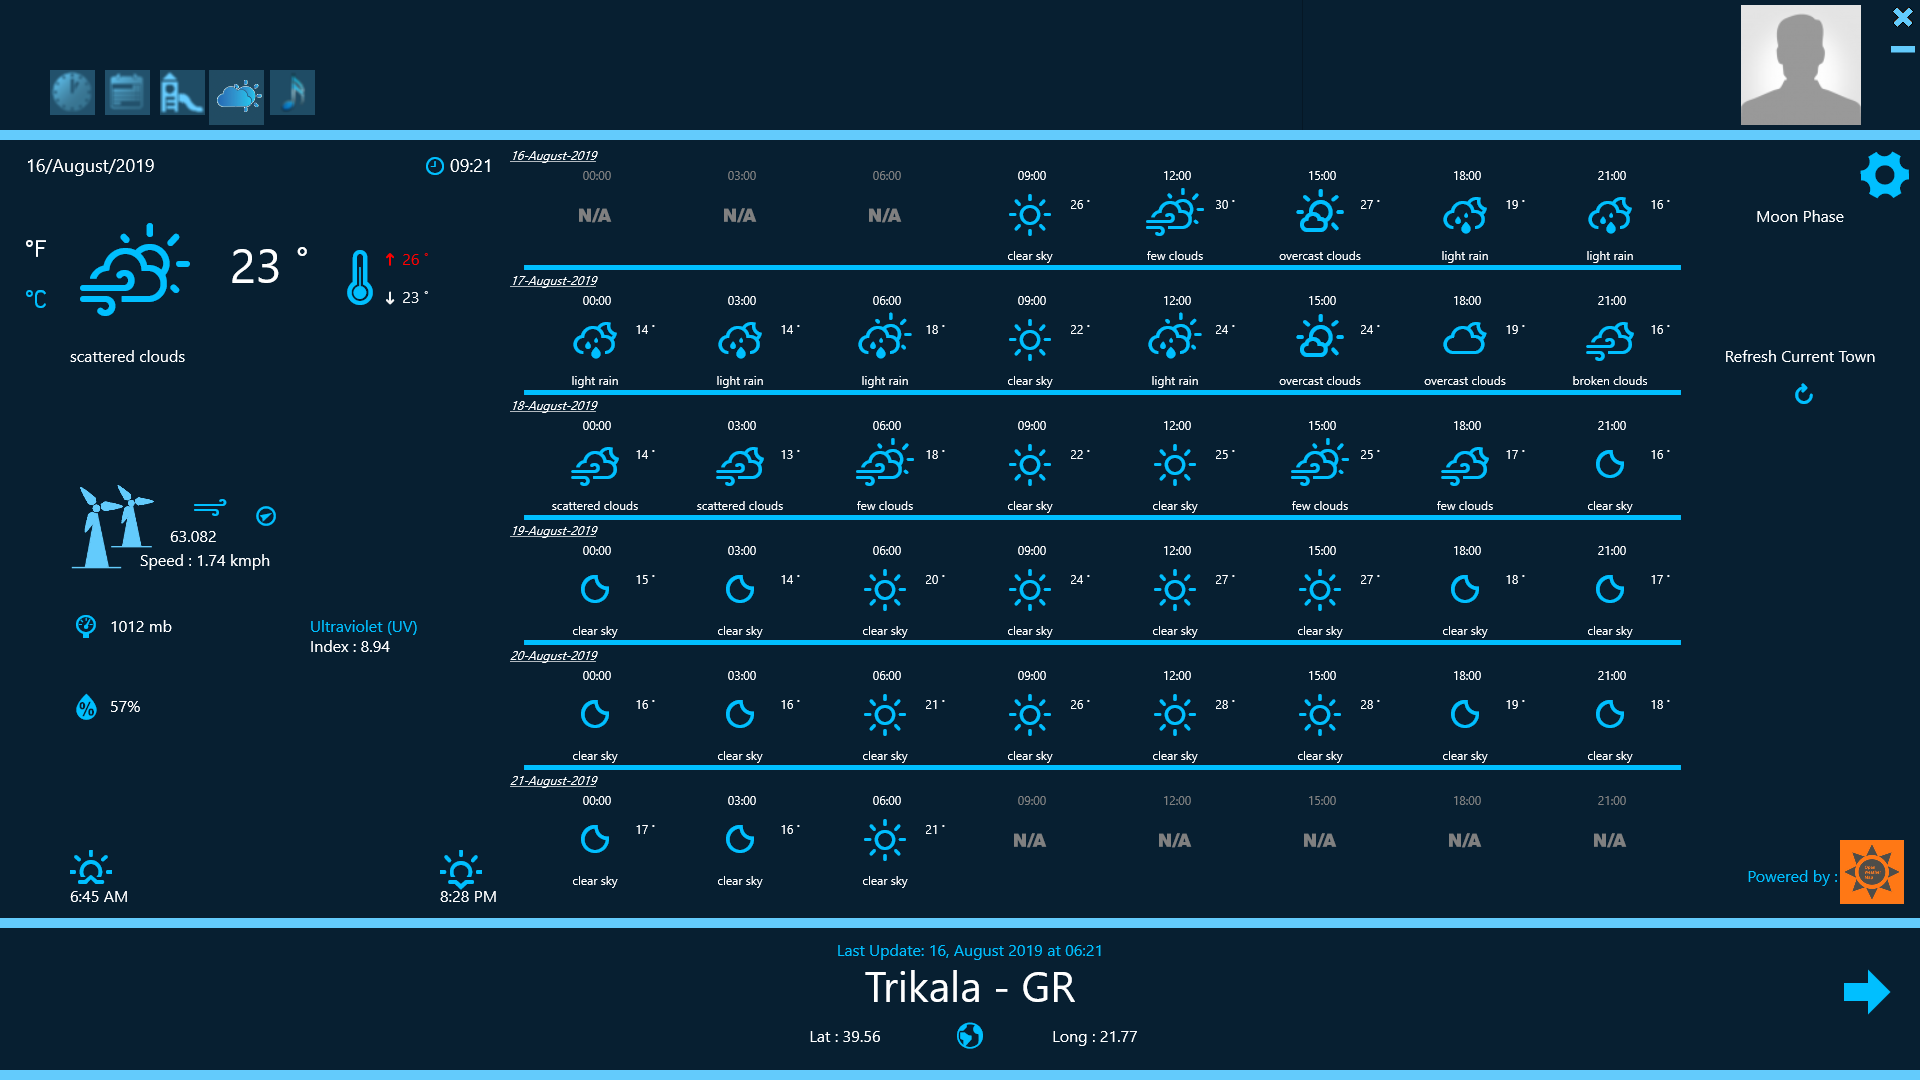This screenshot has width=1920, height=1080.
Task: Click the globe world icon at bottom
Action: click(x=972, y=1034)
